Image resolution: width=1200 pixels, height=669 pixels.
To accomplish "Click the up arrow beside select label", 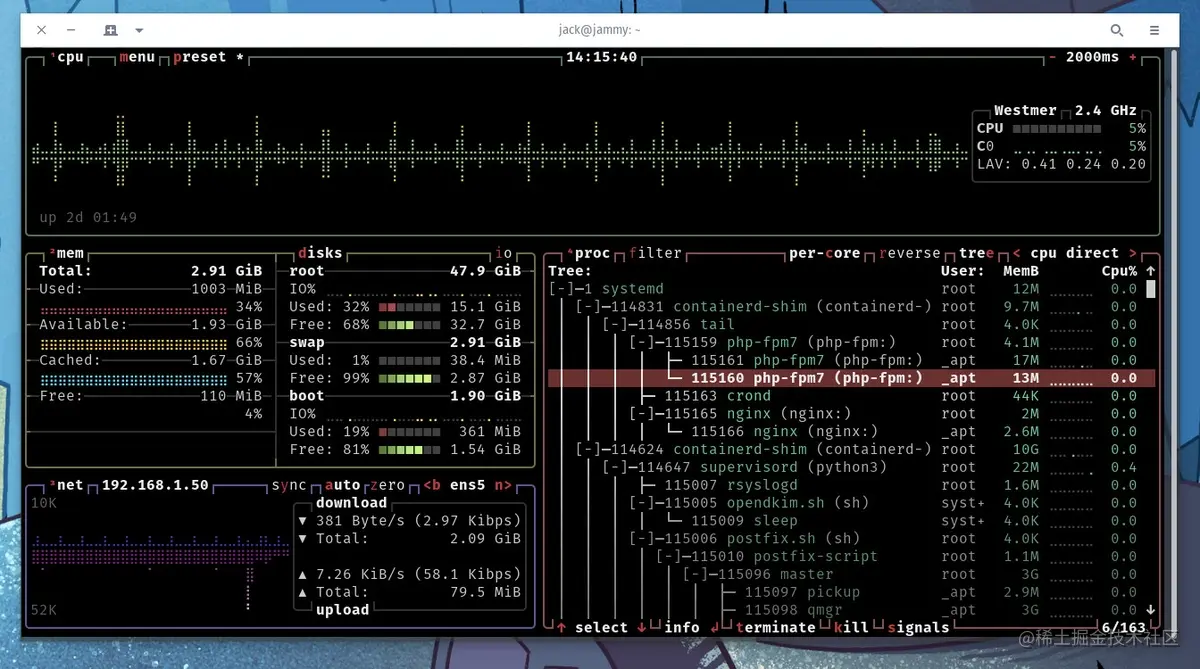I will coord(560,627).
